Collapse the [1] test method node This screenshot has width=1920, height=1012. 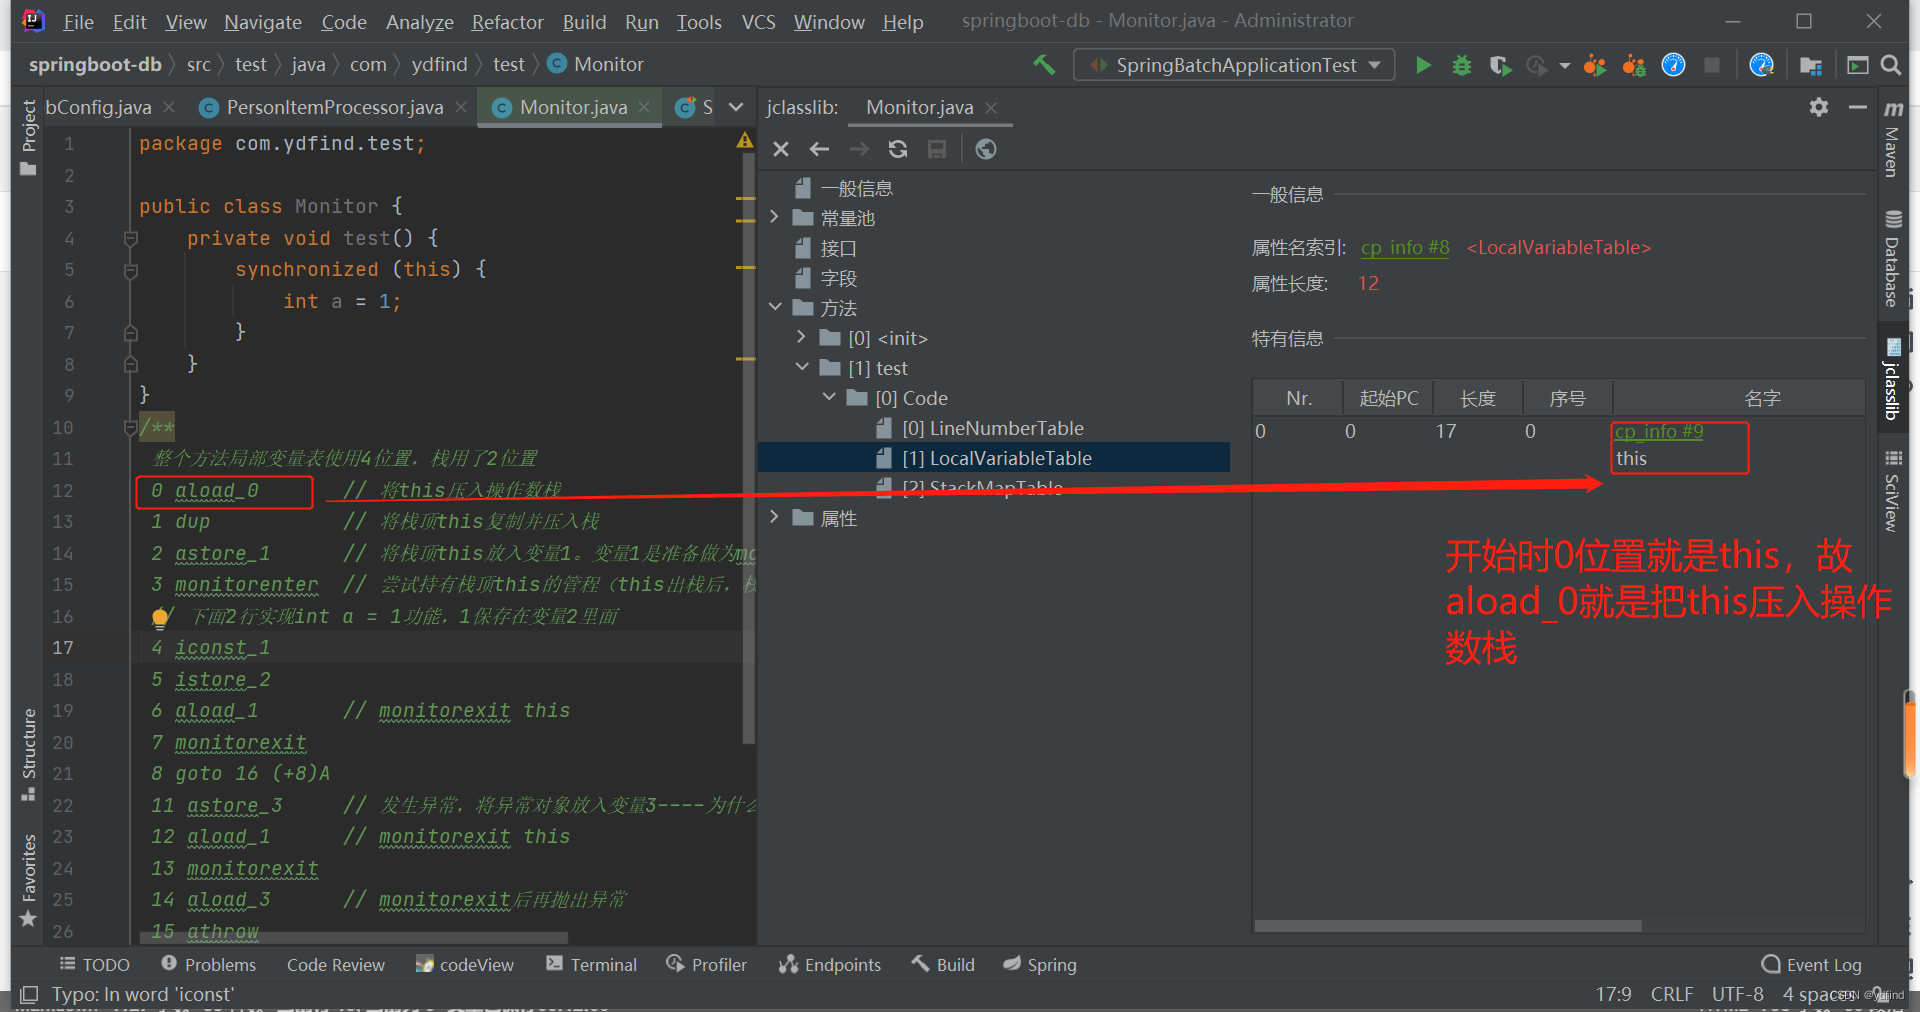click(801, 367)
